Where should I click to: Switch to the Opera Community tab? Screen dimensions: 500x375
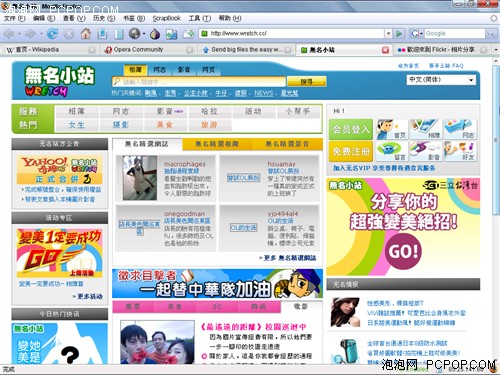click(148, 50)
